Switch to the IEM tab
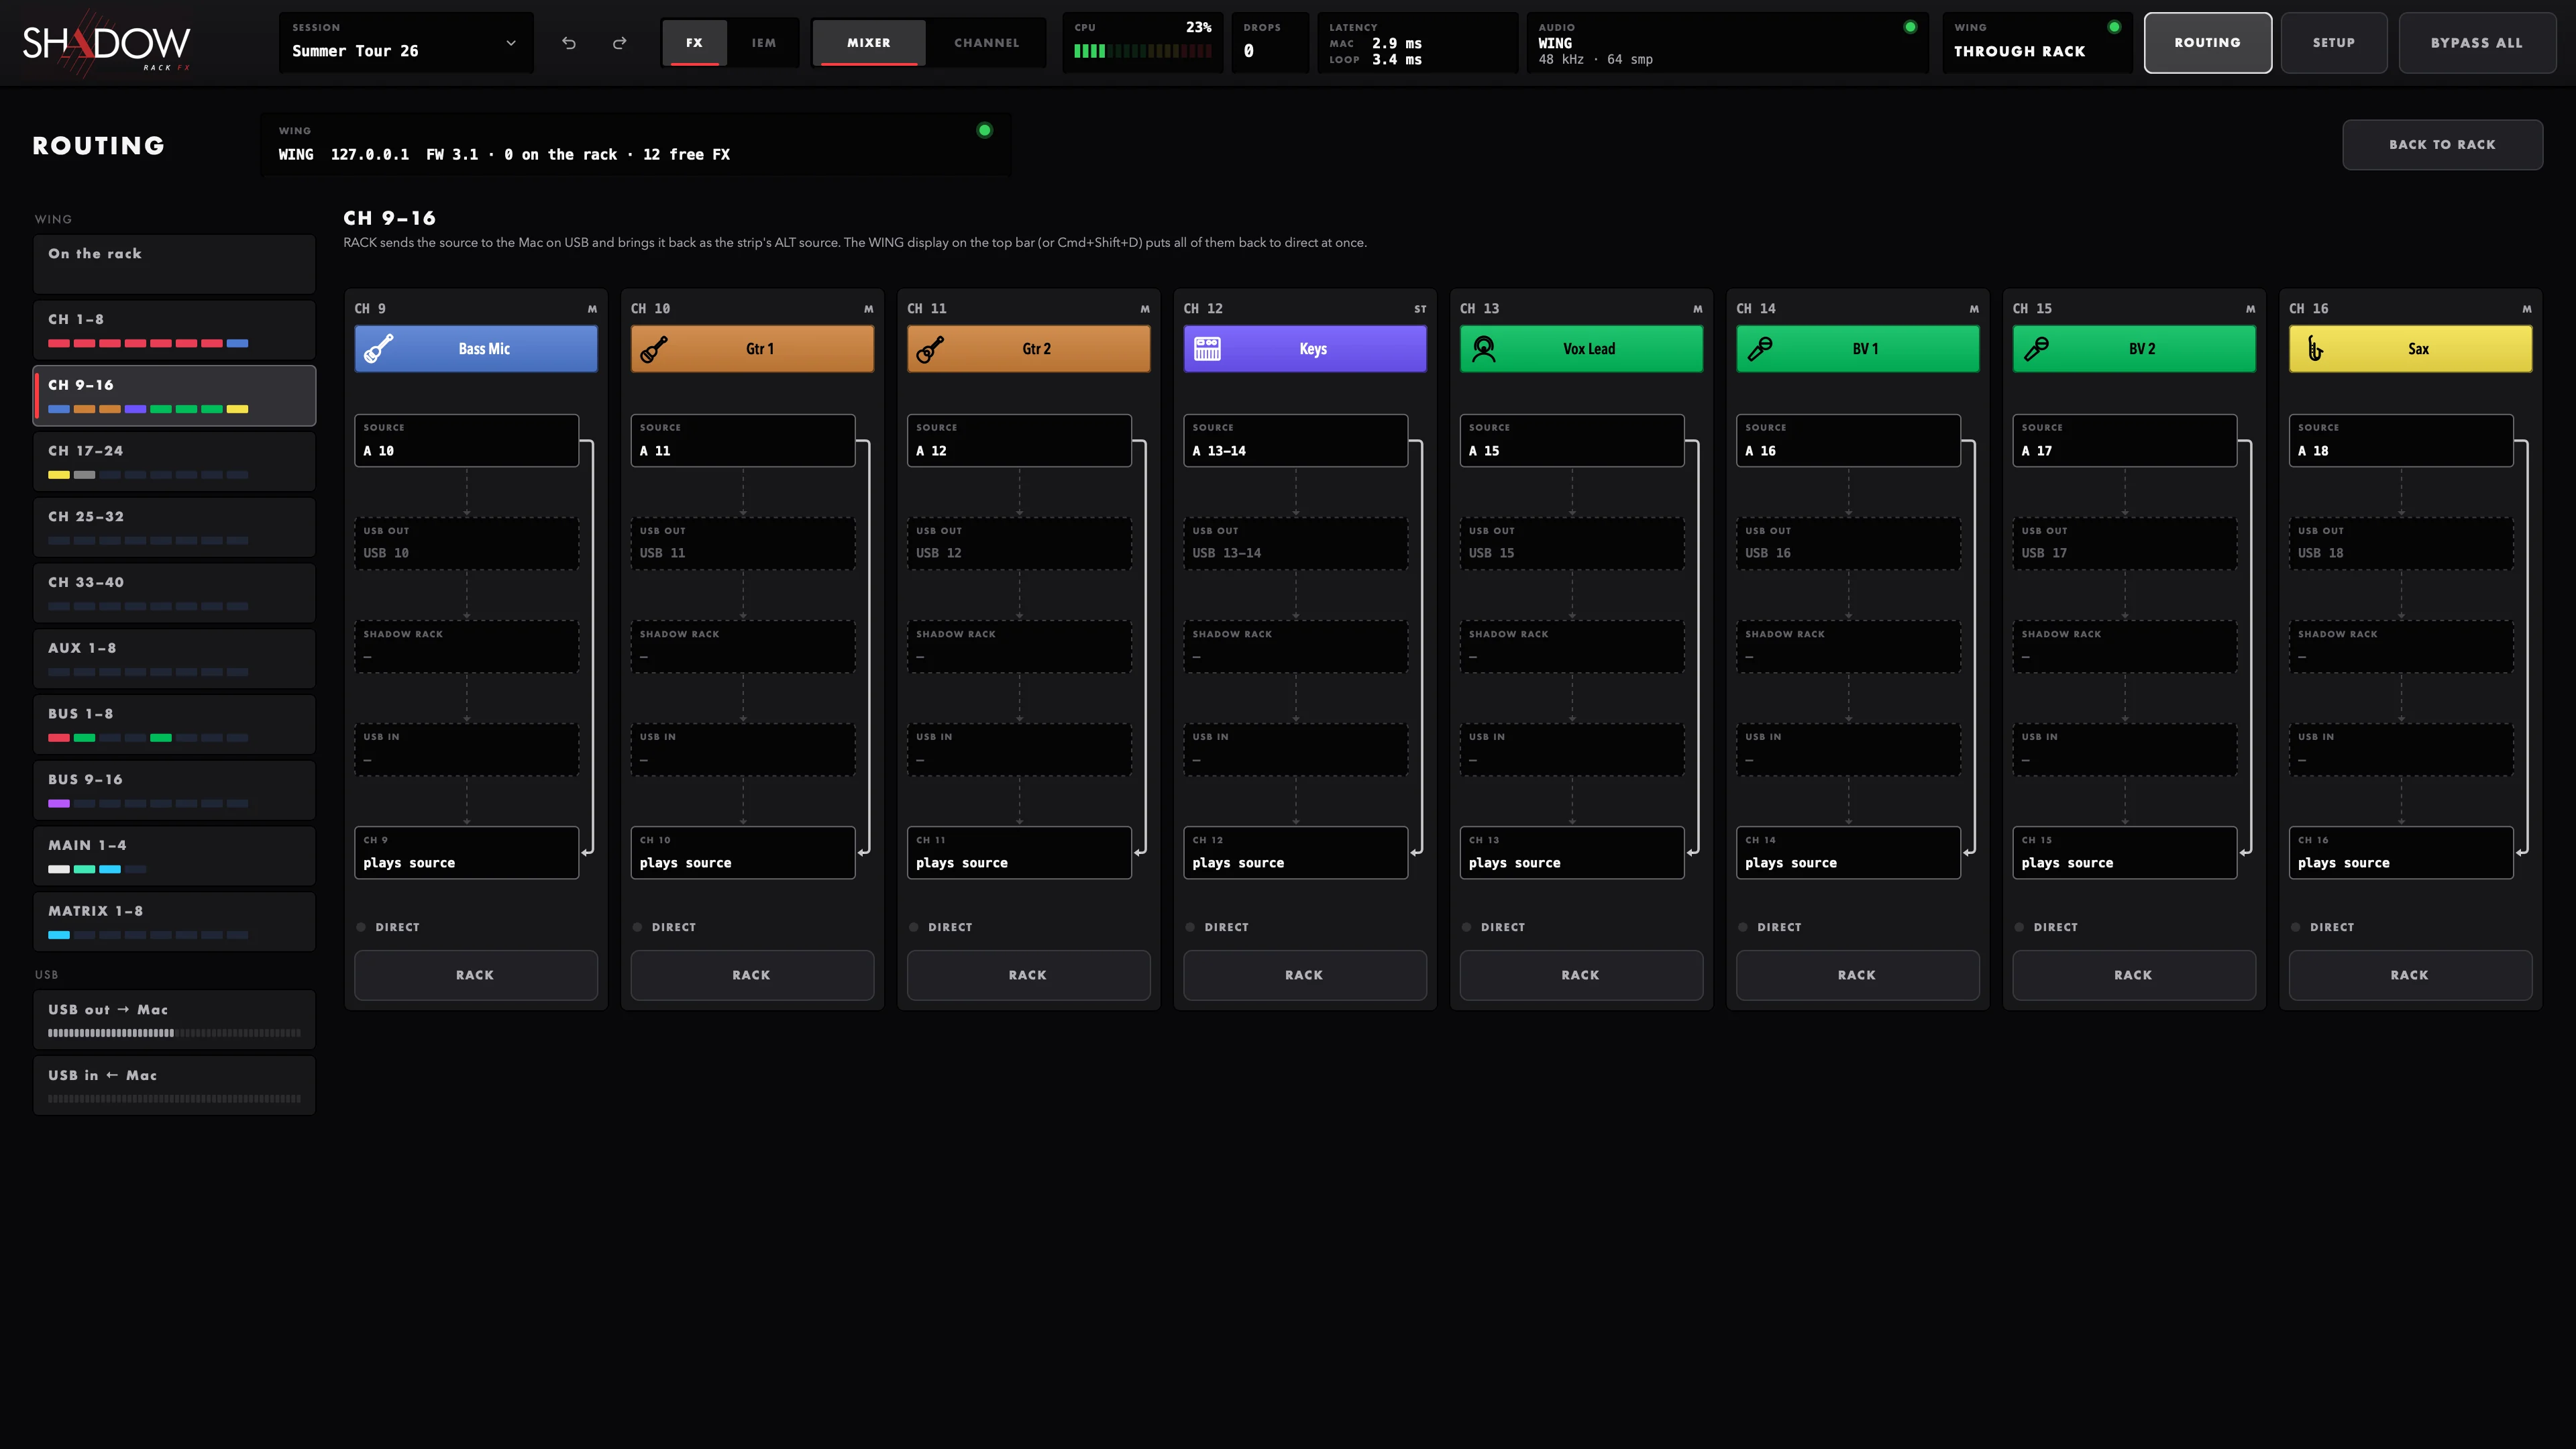The image size is (2576, 1449). click(x=764, y=43)
